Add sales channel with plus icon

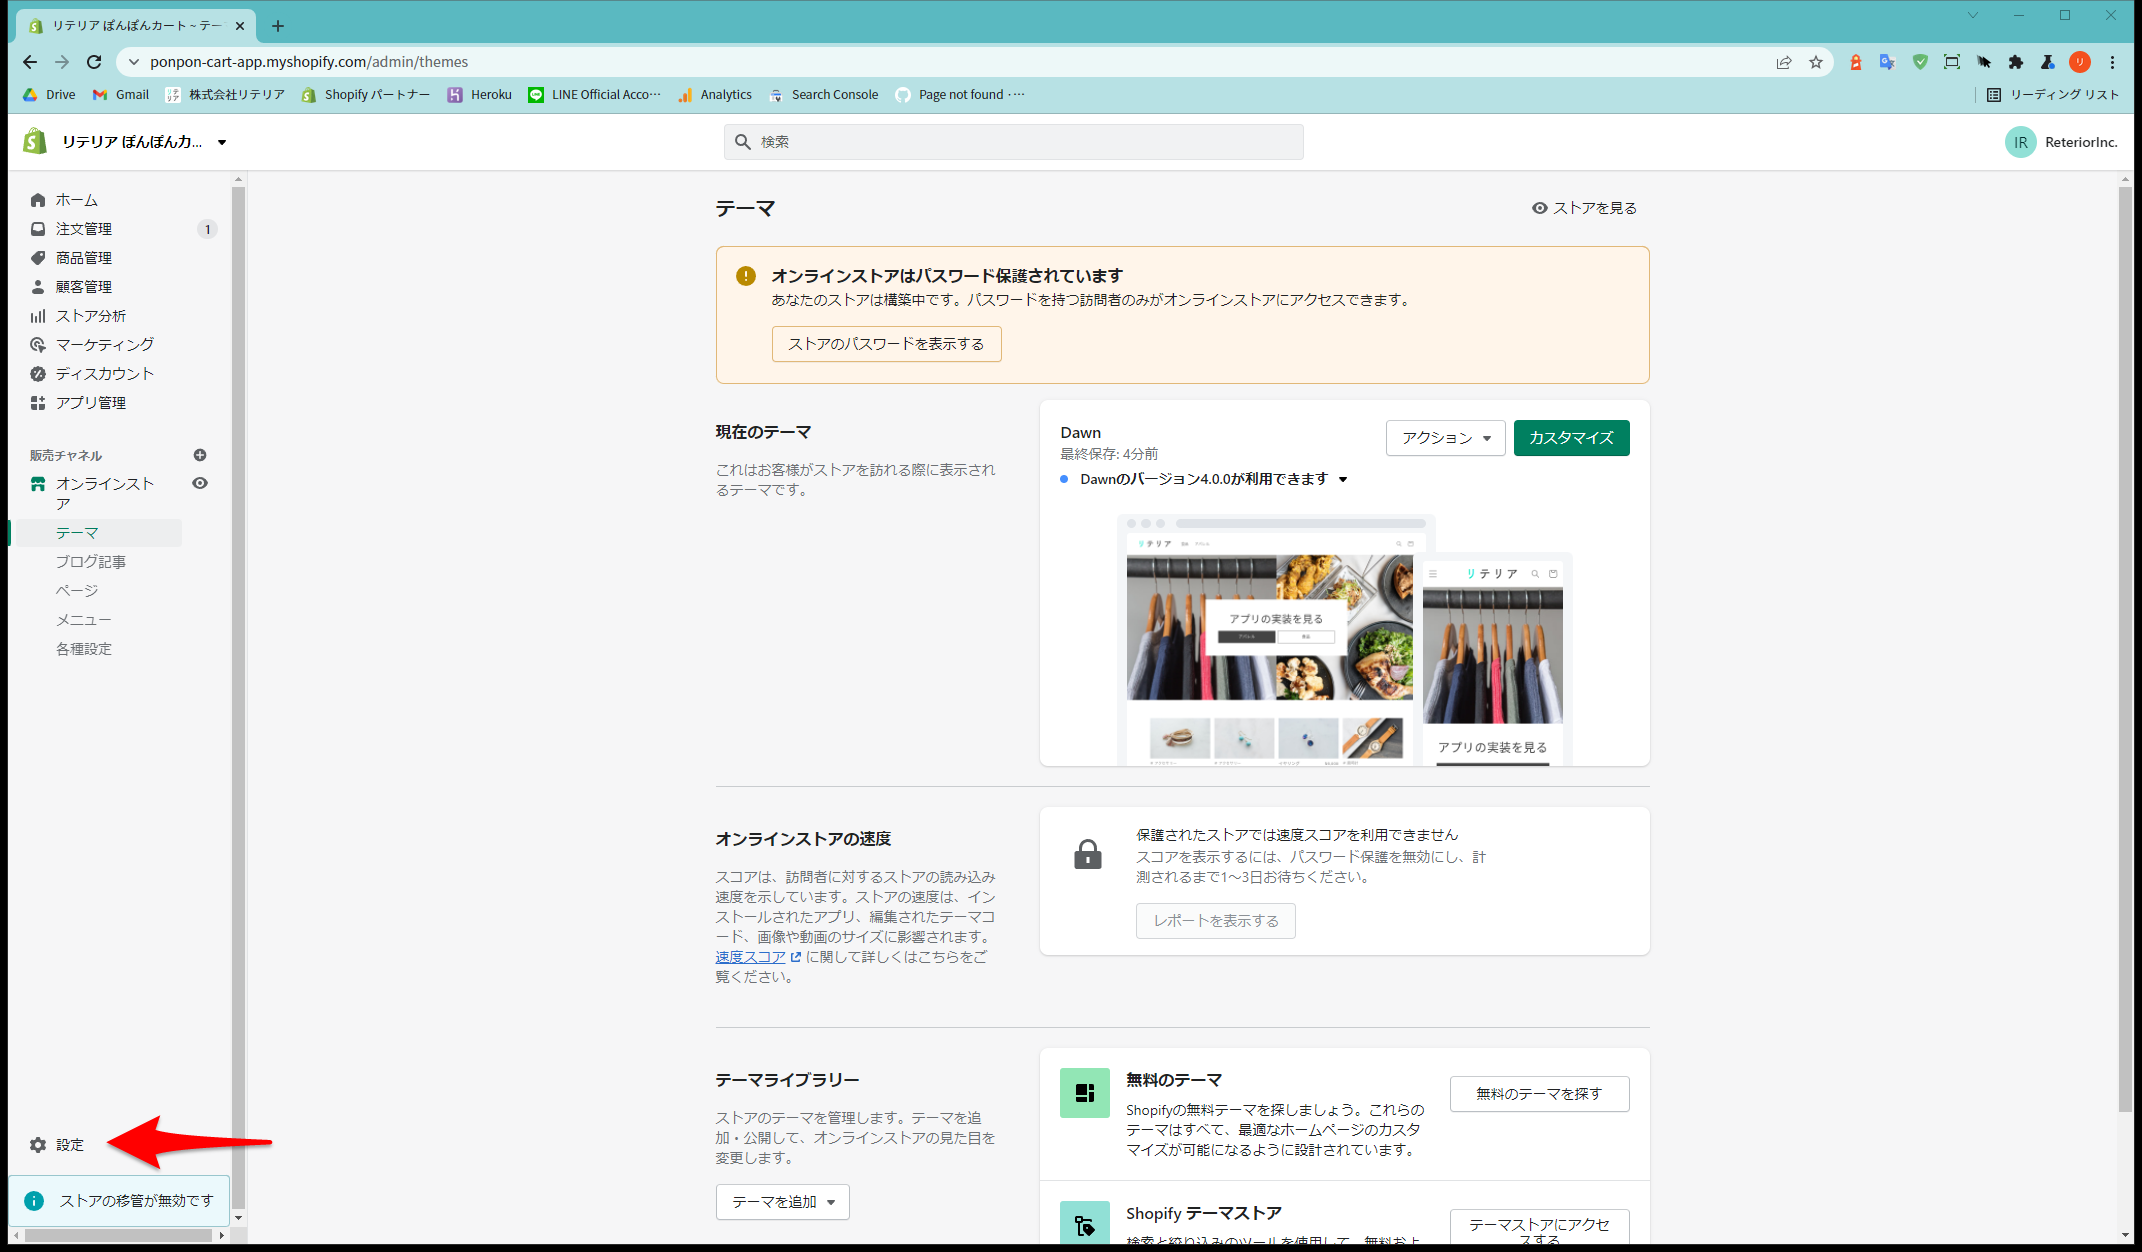(x=200, y=455)
